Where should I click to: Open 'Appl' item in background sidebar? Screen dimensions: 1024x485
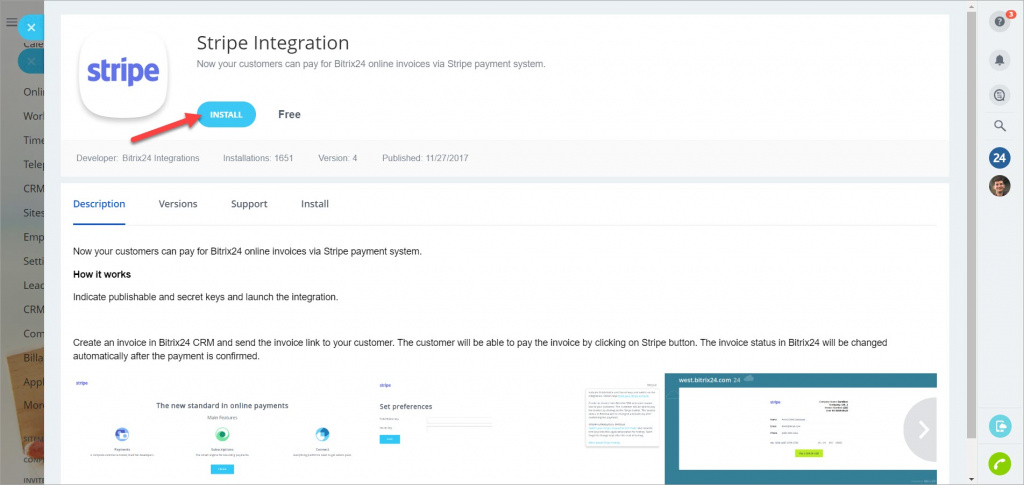click(x=33, y=382)
